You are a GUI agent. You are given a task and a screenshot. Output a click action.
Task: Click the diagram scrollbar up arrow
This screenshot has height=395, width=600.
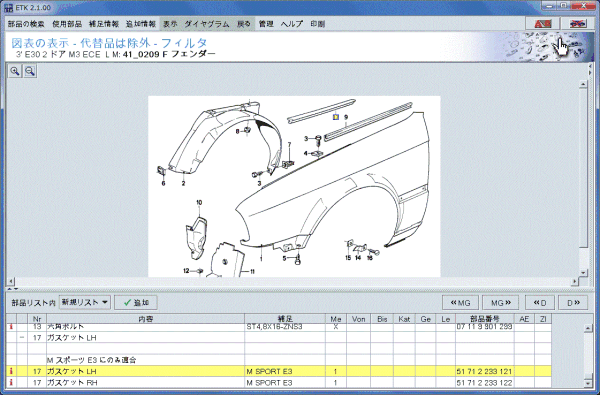[583, 84]
